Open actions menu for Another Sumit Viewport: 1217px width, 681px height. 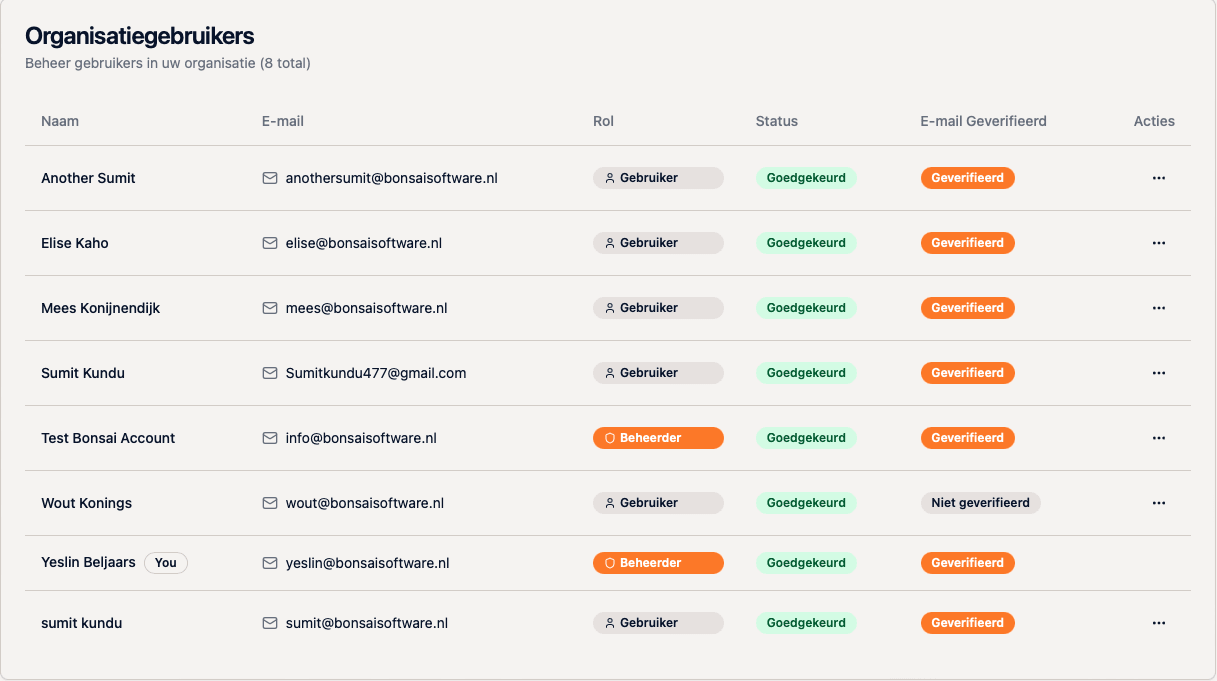click(x=1159, y=178)
